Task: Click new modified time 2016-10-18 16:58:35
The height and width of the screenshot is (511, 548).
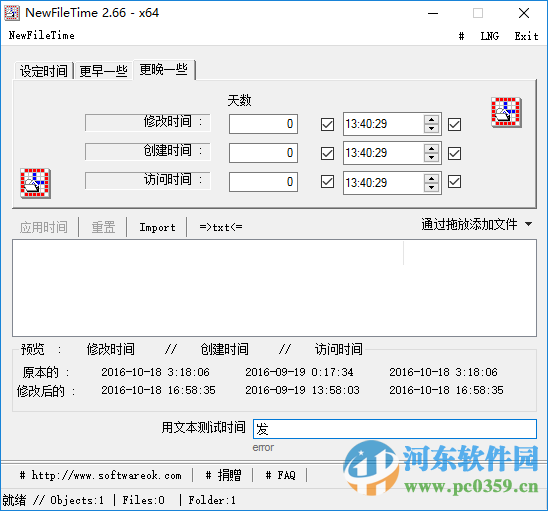Action: click(158, 390)
